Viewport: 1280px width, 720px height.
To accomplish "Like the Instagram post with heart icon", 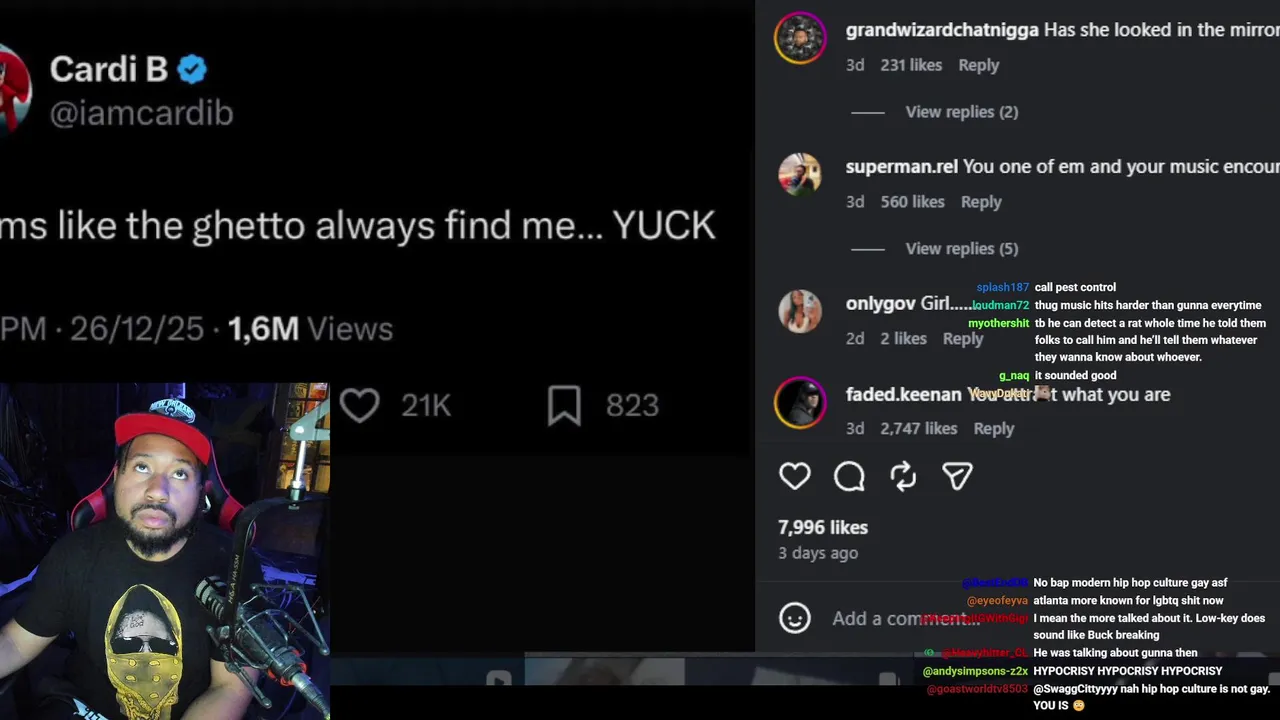I will pyautogui.click(x=795, y=476).
